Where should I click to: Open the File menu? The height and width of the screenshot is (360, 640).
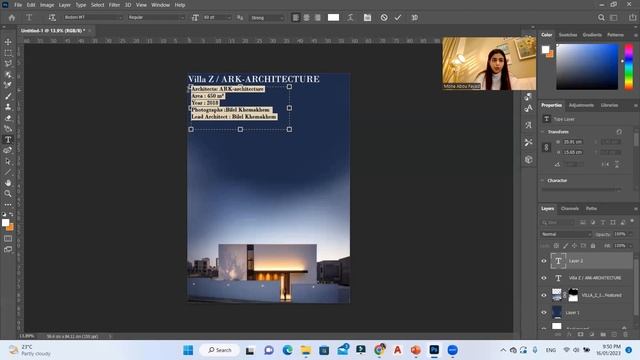pyautogui.click(x=18, y=5)
